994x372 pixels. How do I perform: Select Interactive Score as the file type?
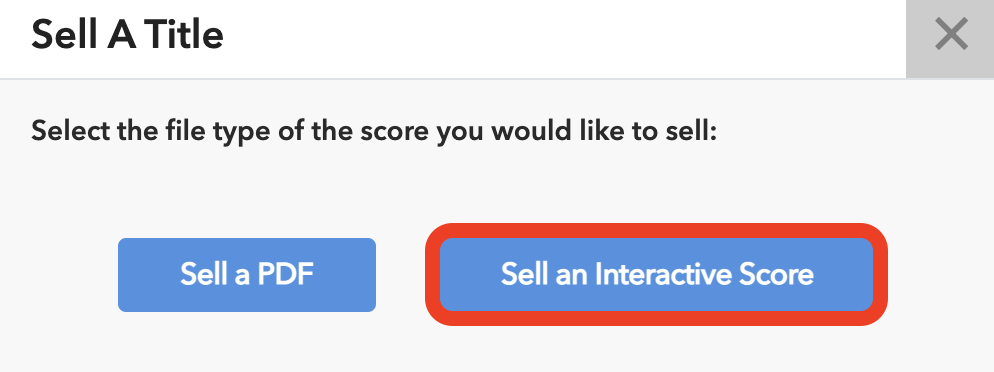pos(657,274)
